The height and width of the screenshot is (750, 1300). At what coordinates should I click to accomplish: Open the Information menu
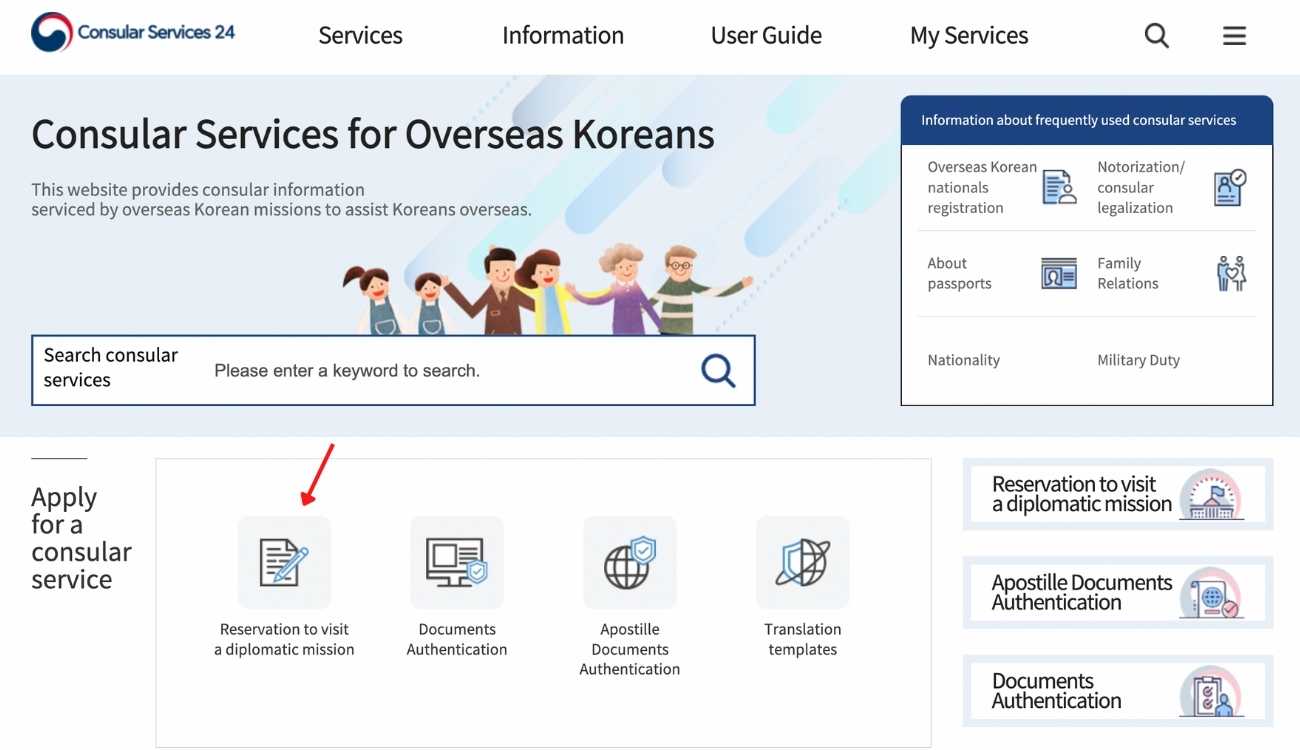(x=563, y=36)
